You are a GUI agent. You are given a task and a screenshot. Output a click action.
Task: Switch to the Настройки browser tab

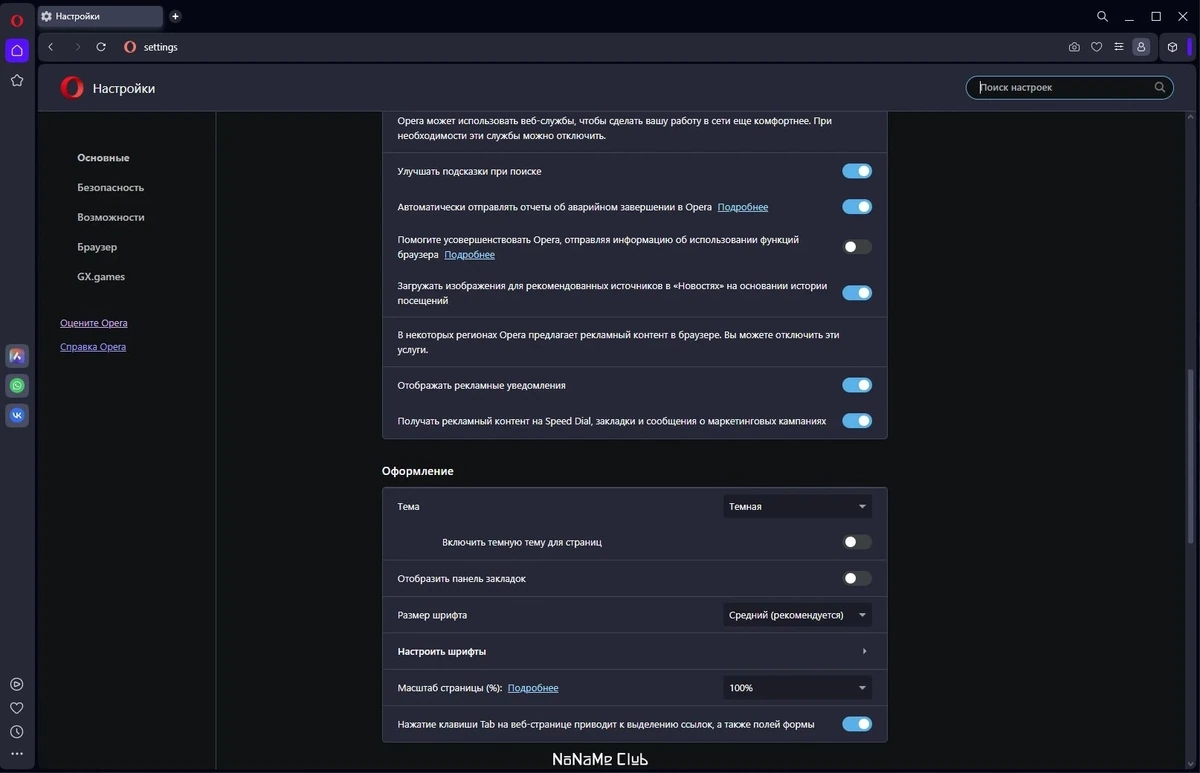[100, 17]
